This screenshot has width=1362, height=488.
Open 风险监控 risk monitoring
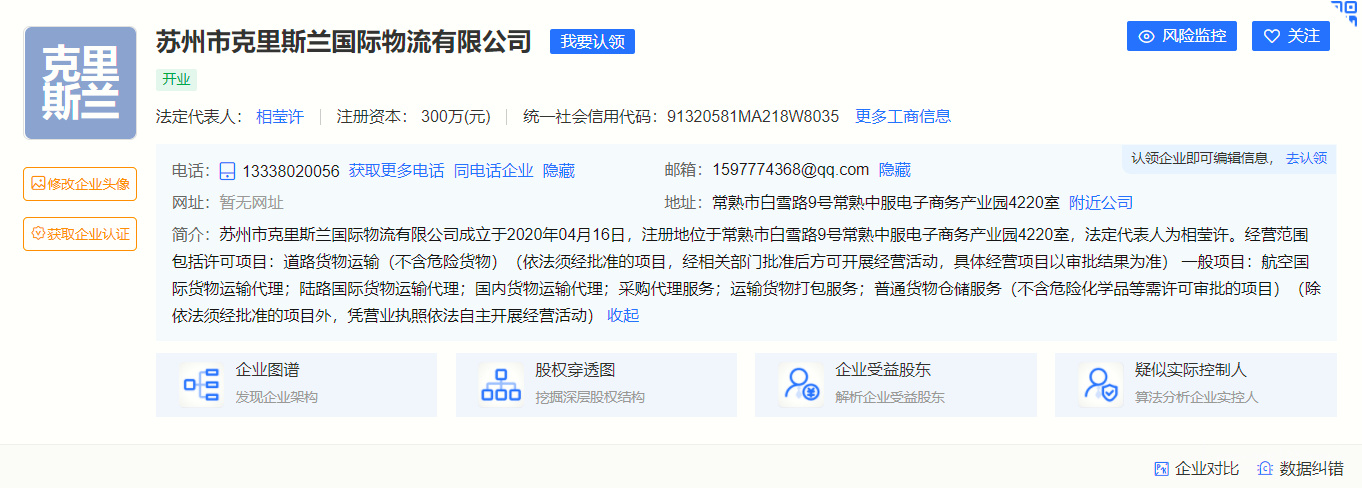pos(1182,36)
